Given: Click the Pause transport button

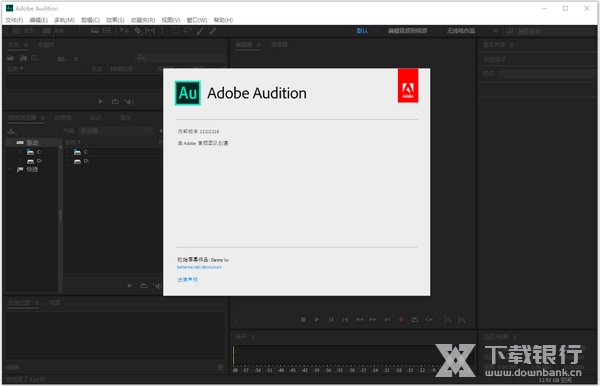Looking at the screenshot, I should 331,319.
